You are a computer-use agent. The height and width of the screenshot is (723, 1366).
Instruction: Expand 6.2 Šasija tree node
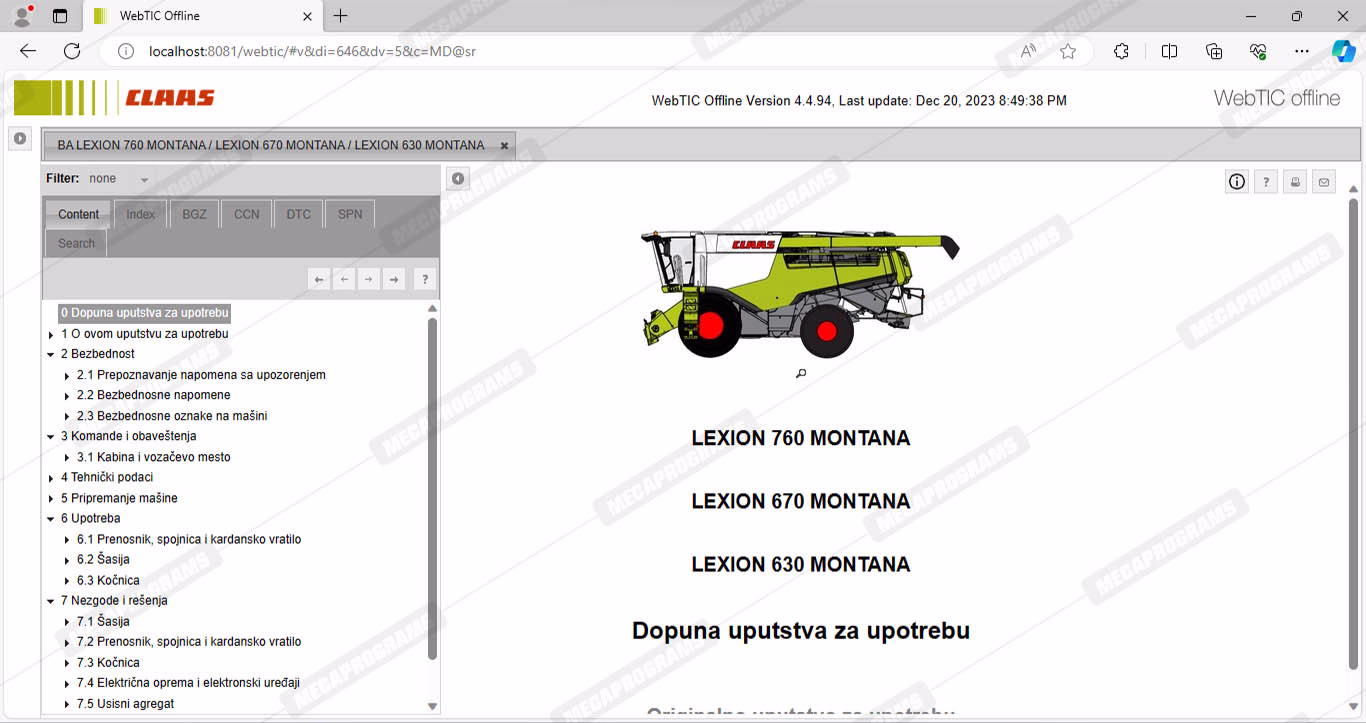tap(67, 560)
